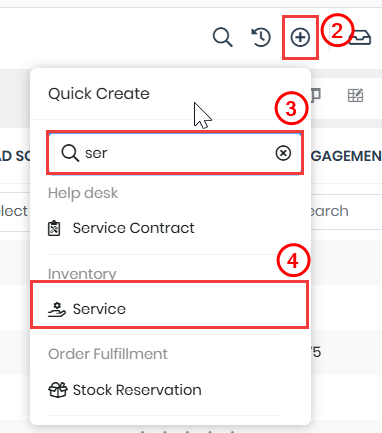This screenshot has height=433, width=382.
Task: Clear the 'ser' search text with the X
Action: [x=283, y=153]
